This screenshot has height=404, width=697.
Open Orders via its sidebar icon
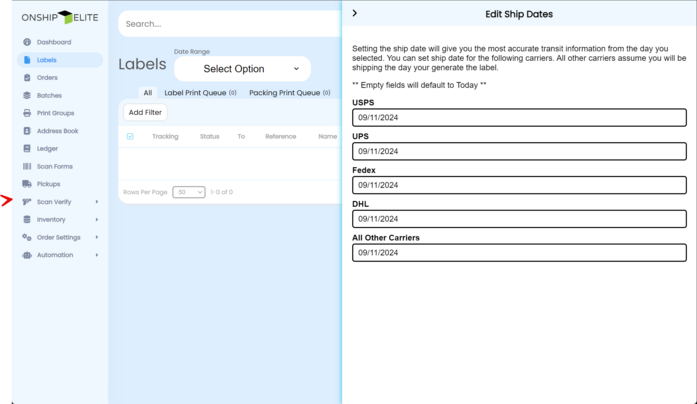tap(27, 78)
